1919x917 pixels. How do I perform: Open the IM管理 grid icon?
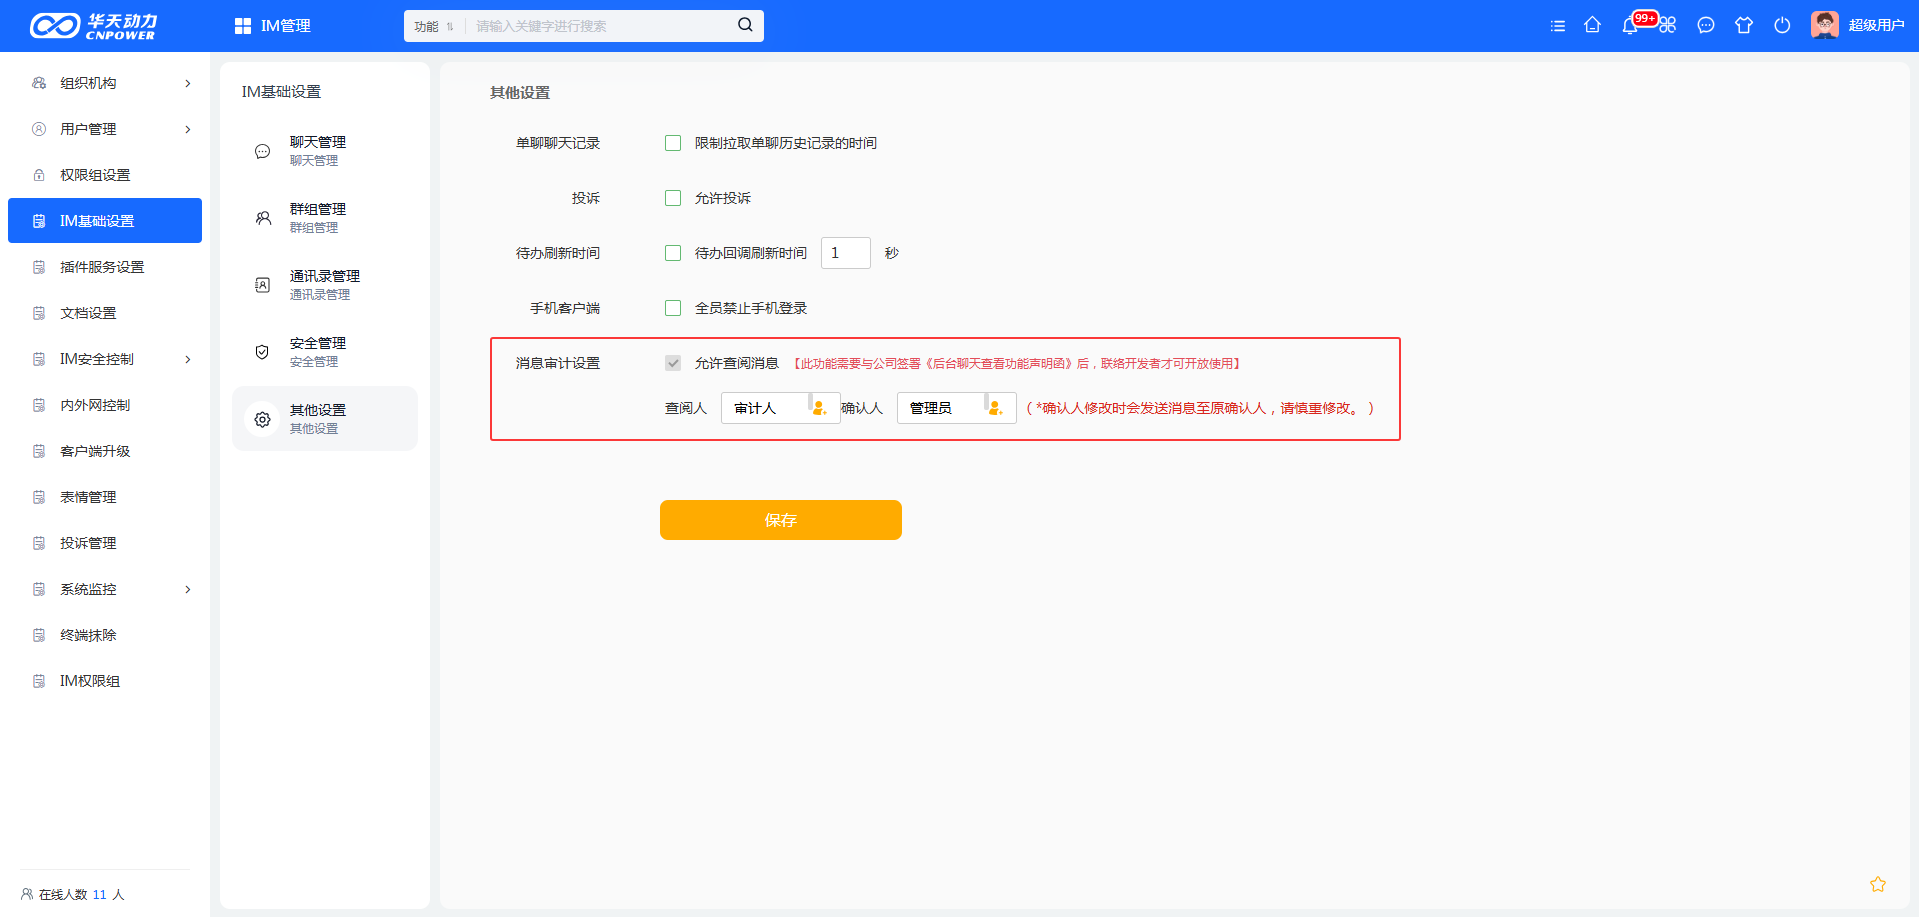(243, 26)
